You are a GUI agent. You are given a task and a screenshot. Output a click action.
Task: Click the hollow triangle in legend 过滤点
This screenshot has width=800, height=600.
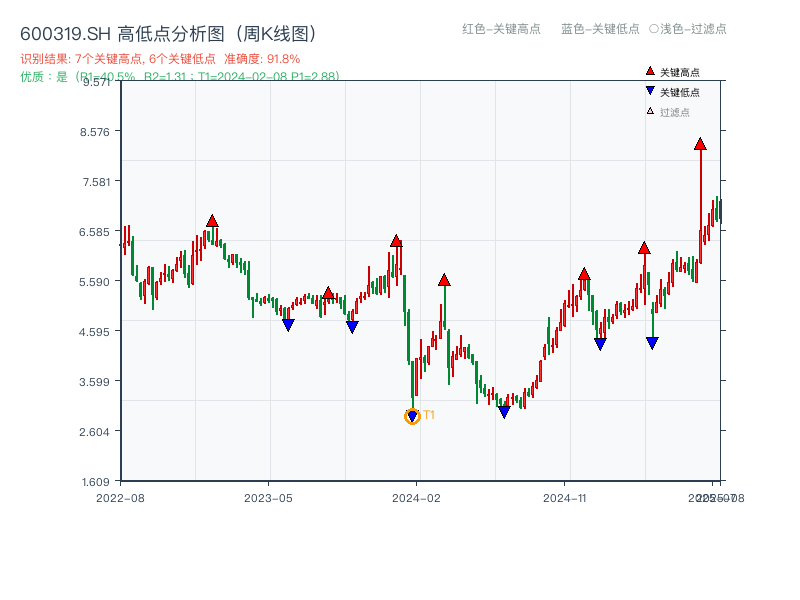[x=650, y=111]
